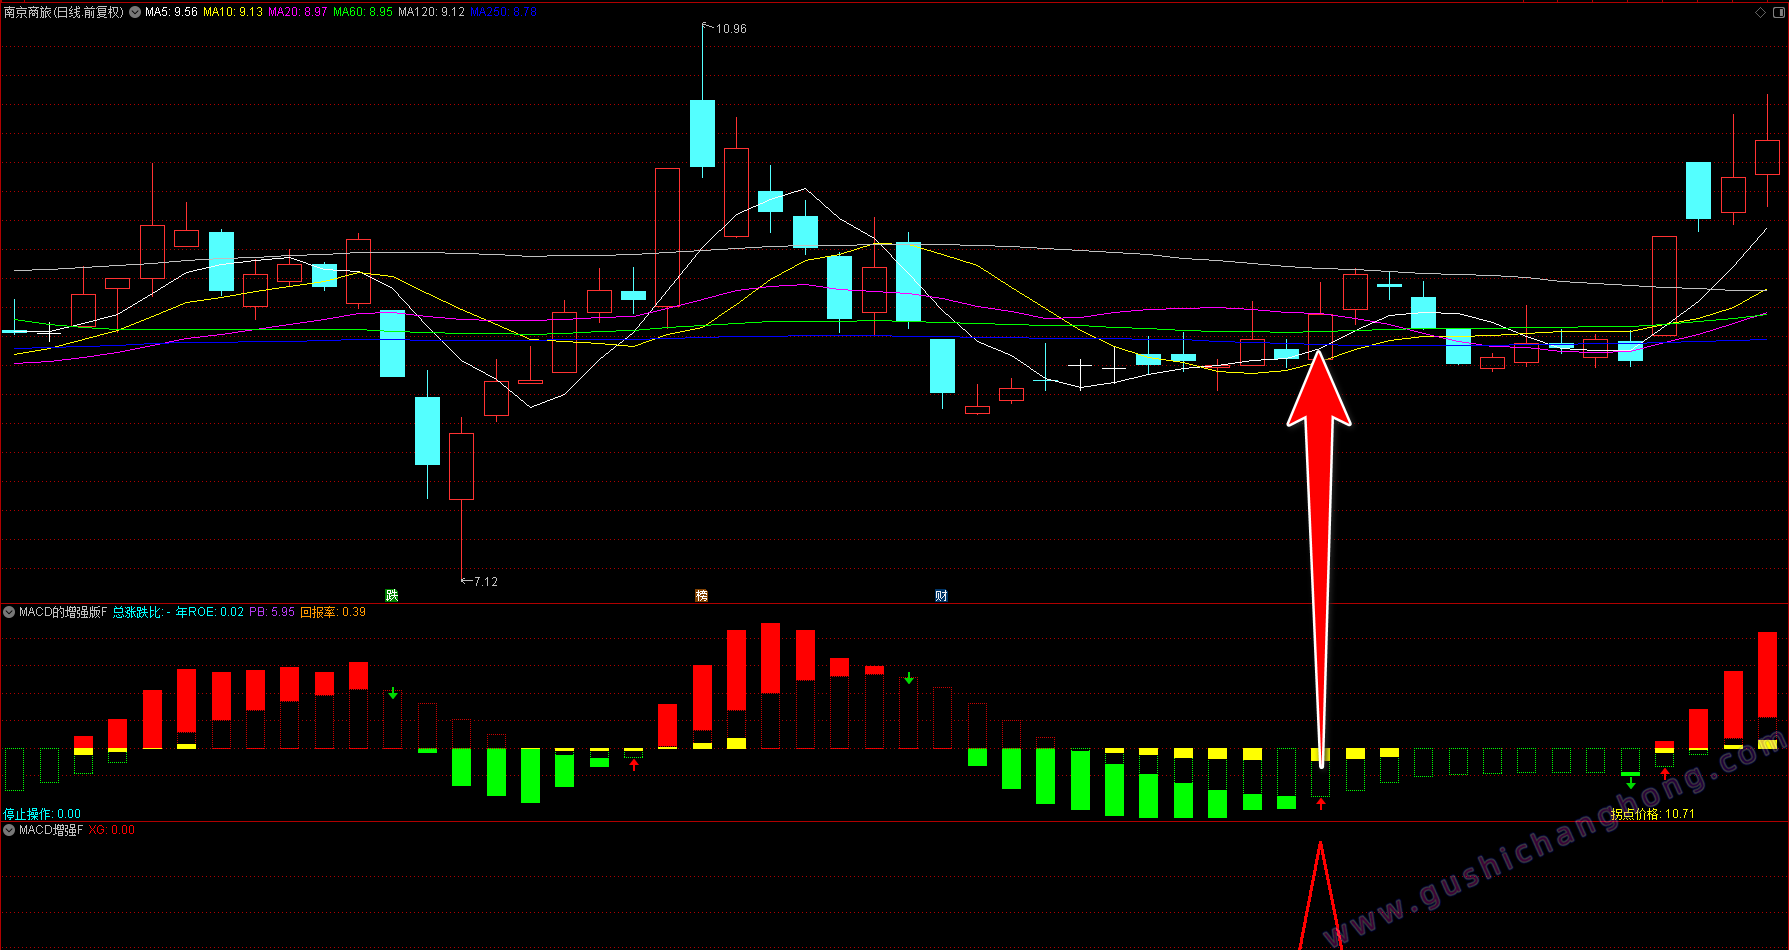Click the 回报率: 0.39 label
Image resolution: width=1789 pixels, height=950 pixels.
click(x=333, y=612)
